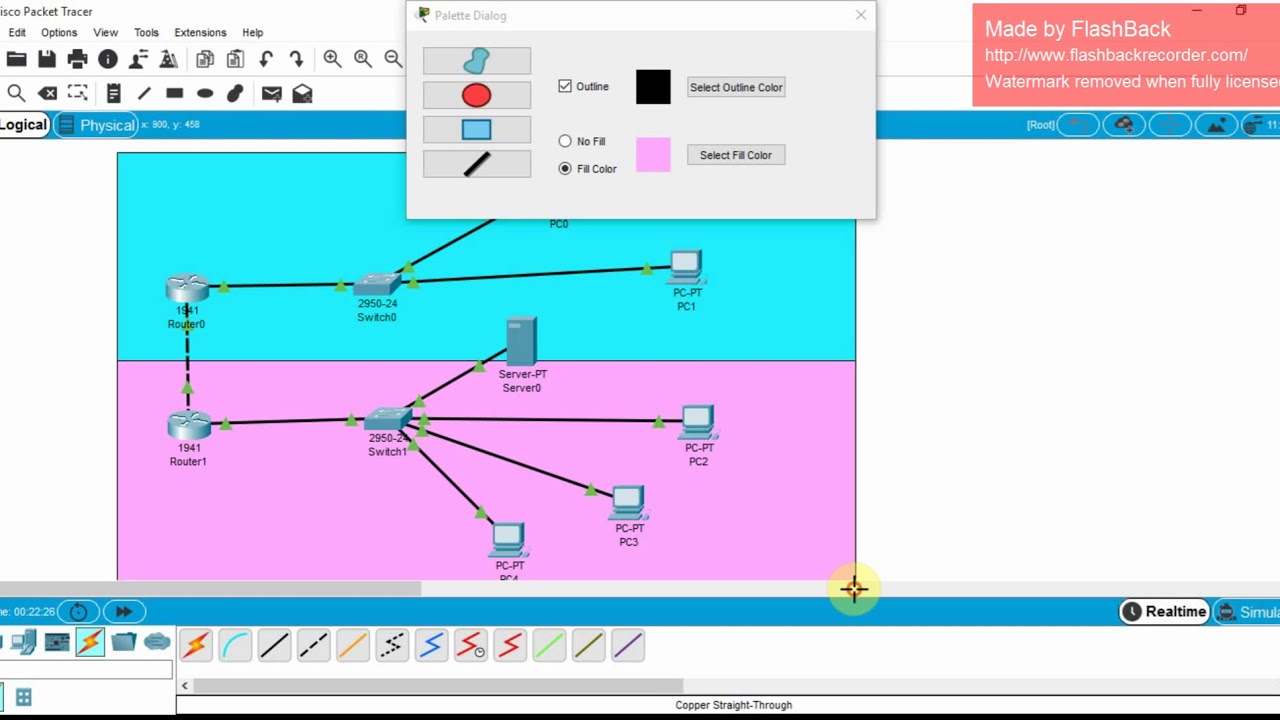Click Set Tiled Background mountain icon

(x=1216, y=125)
